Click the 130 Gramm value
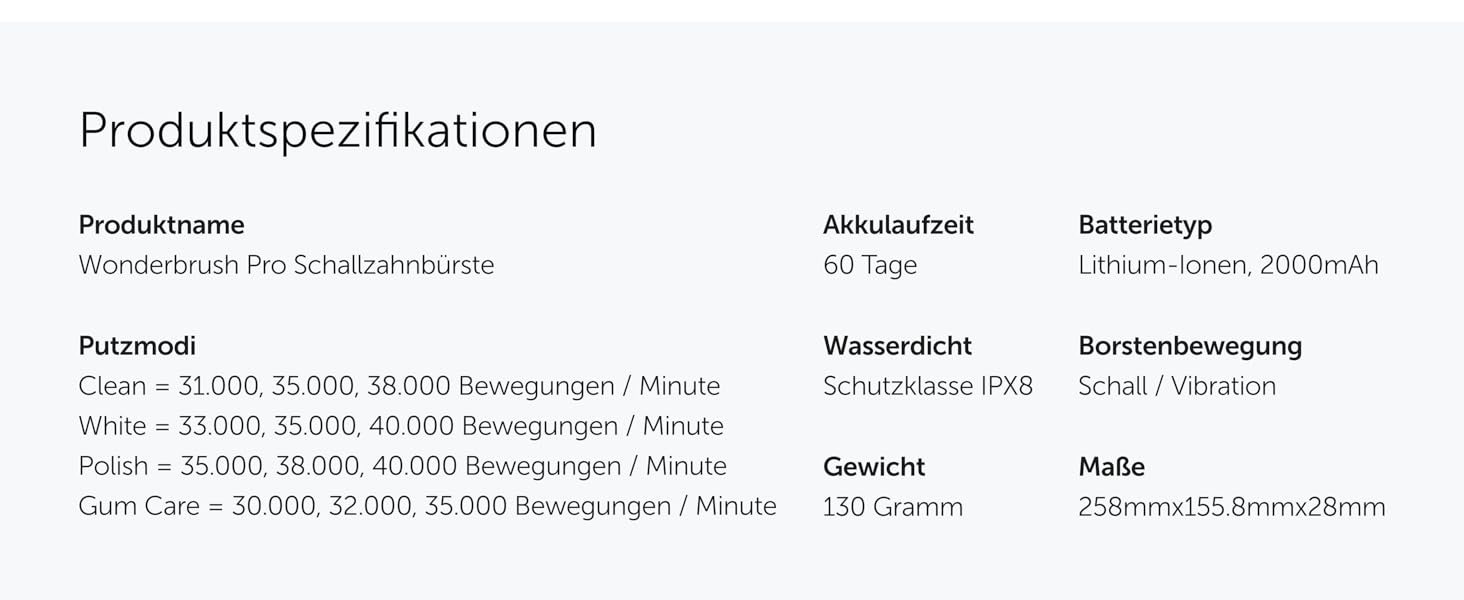 (893, 507)
